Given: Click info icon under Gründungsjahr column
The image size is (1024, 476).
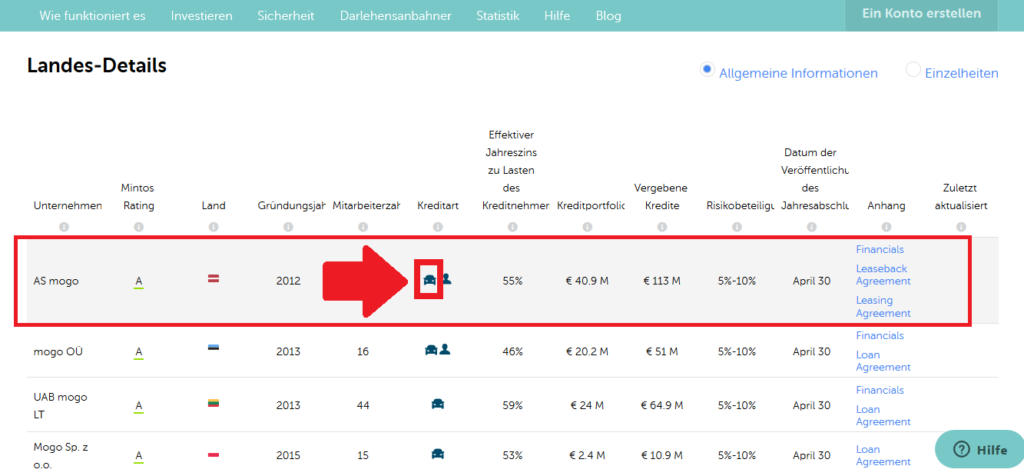Looking at the screenshot, I should point(288,227).
